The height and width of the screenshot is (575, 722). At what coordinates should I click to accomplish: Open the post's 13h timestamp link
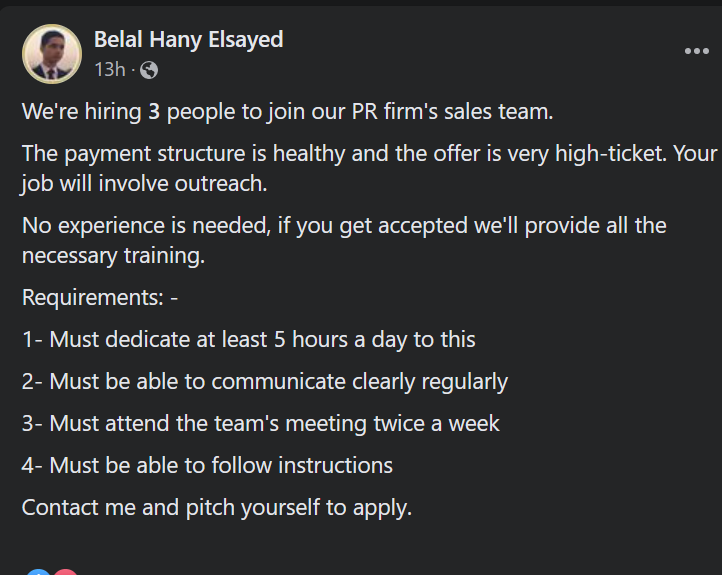tap(109, 70)
